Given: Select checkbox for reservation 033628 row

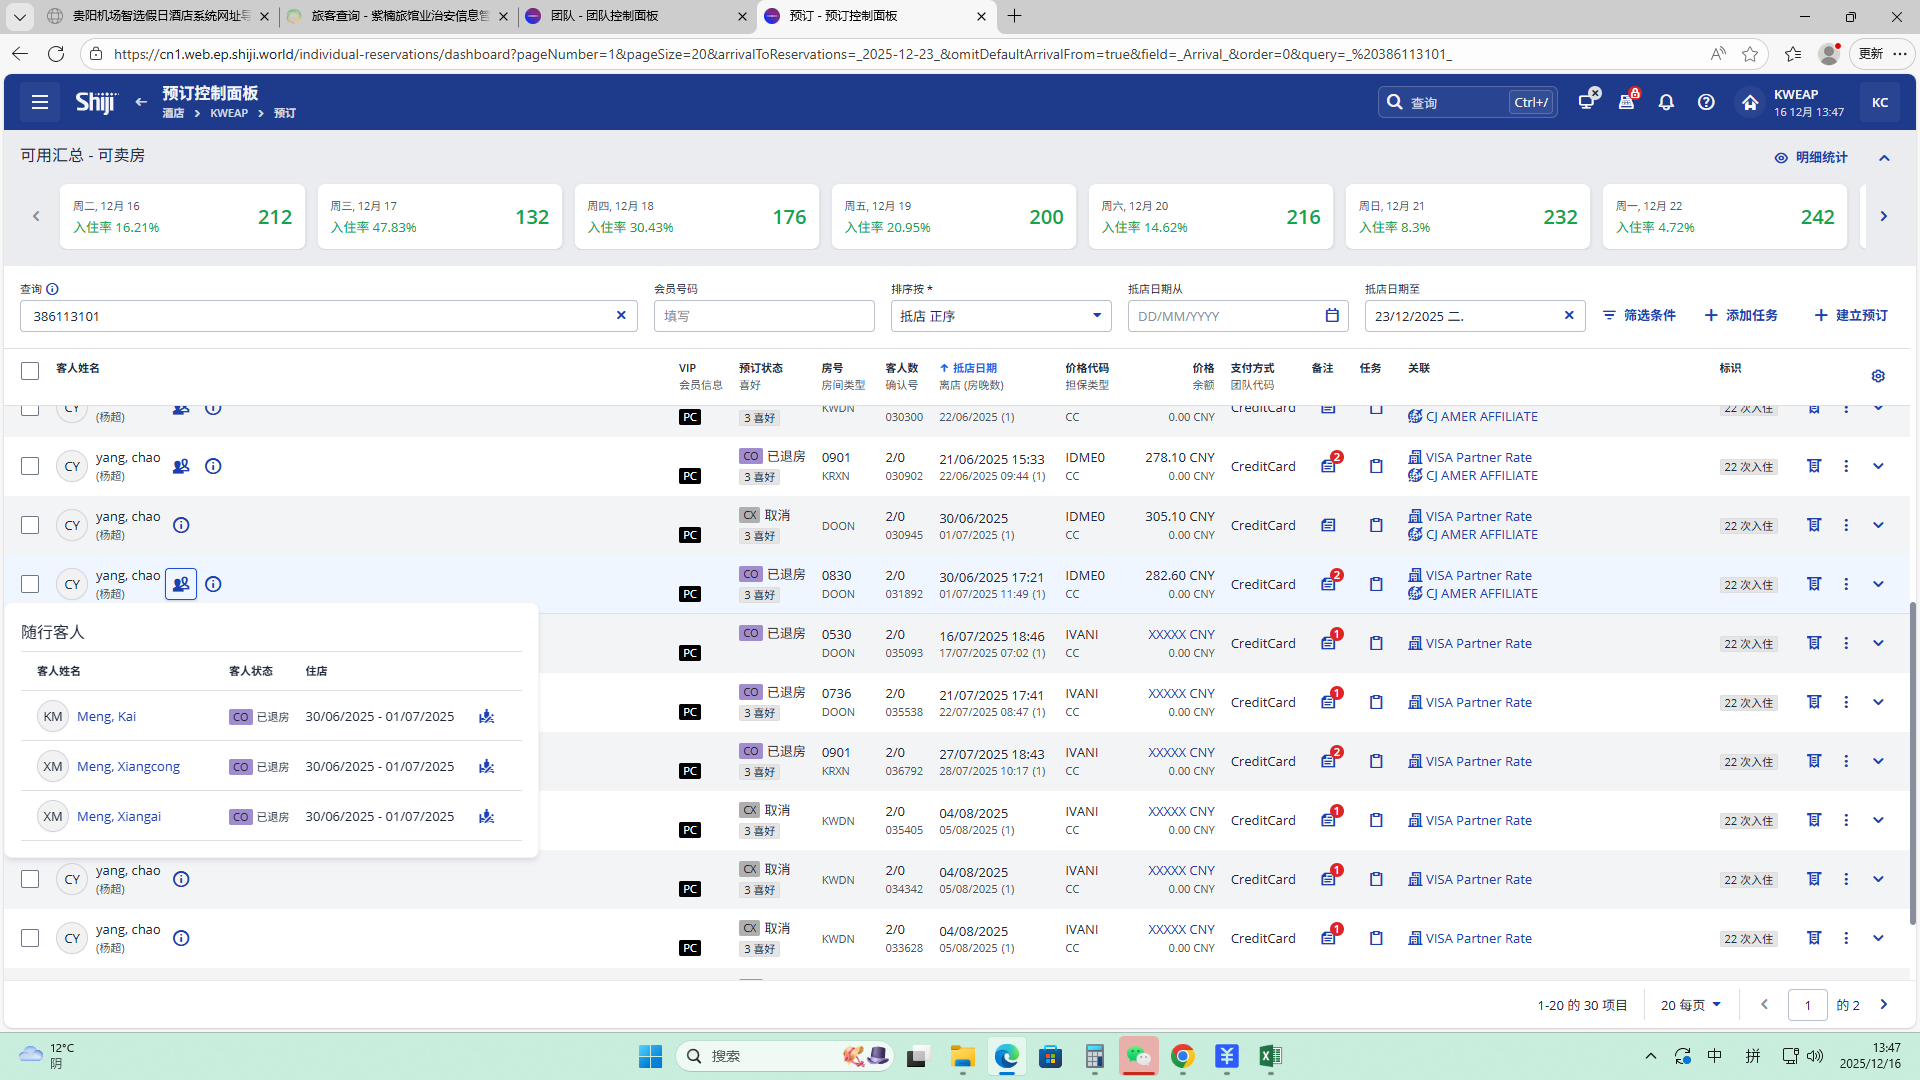Looking at the screenshot, I should 30,938.
